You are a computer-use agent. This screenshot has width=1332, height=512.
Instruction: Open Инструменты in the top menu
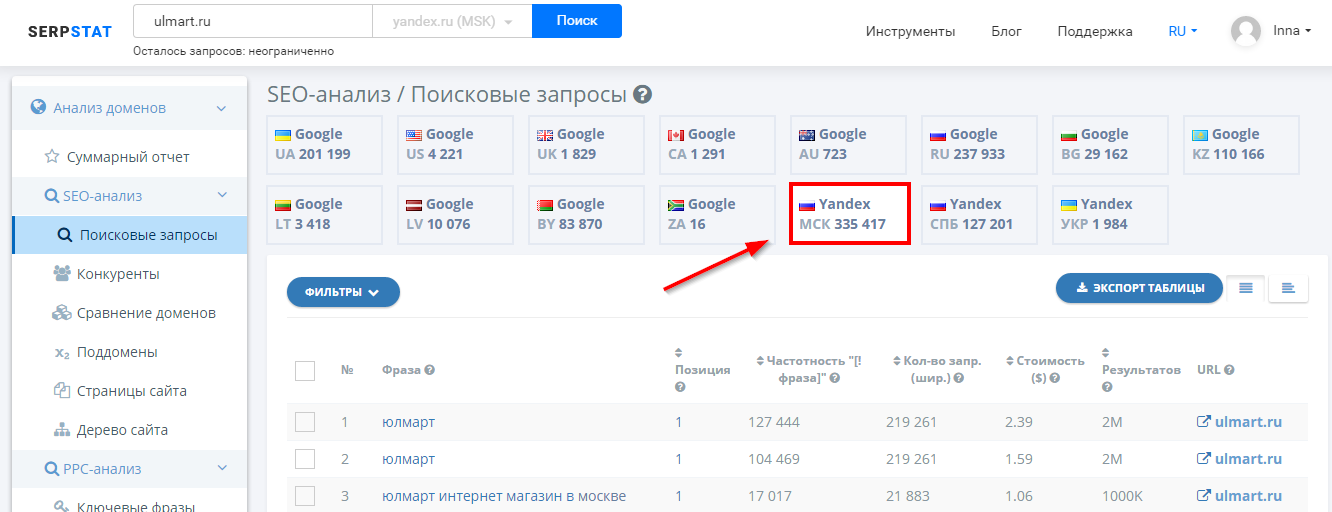coord(910,31)
